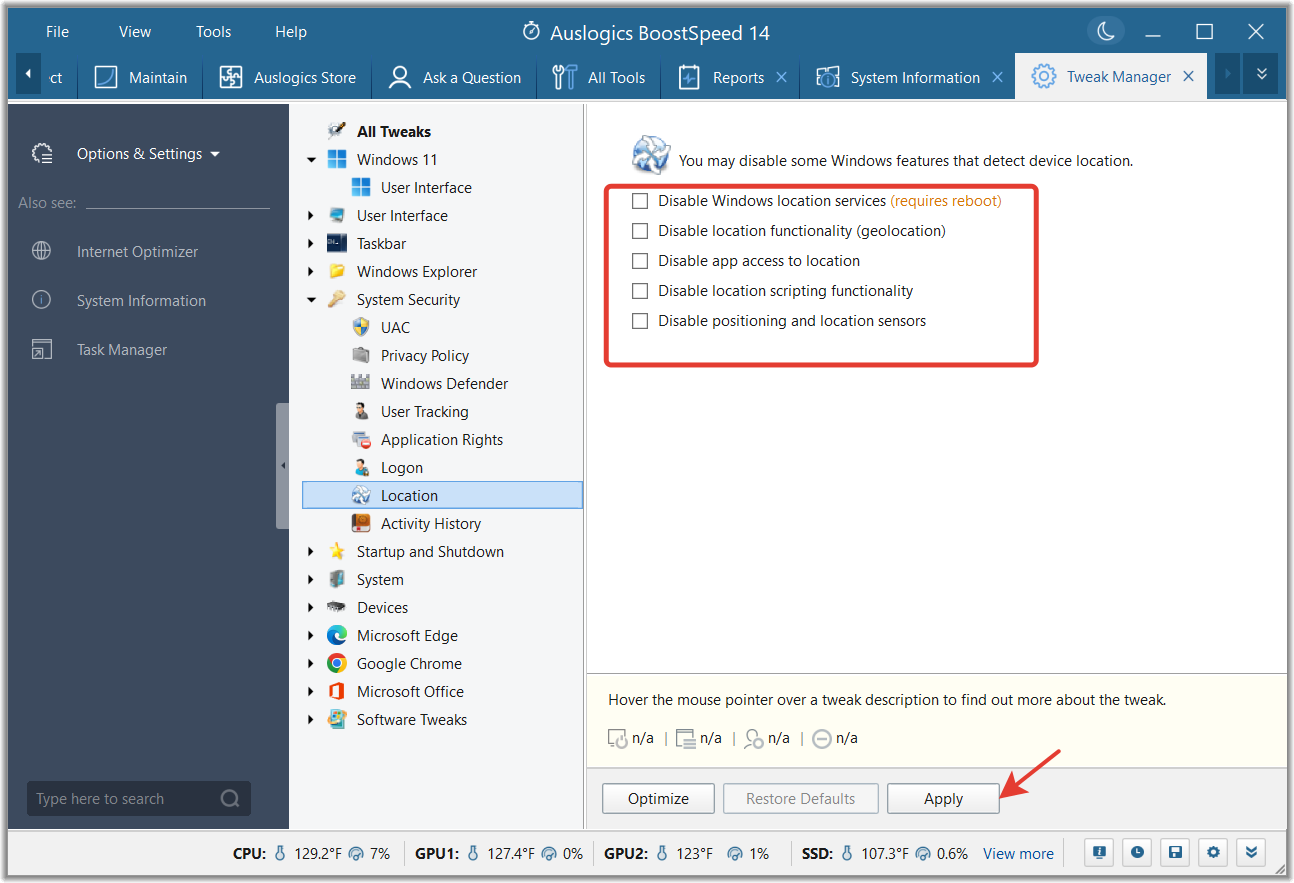Click the status bar save disk icon
The height and width of the screenshot is (883, 1294).
[1175, 853]
